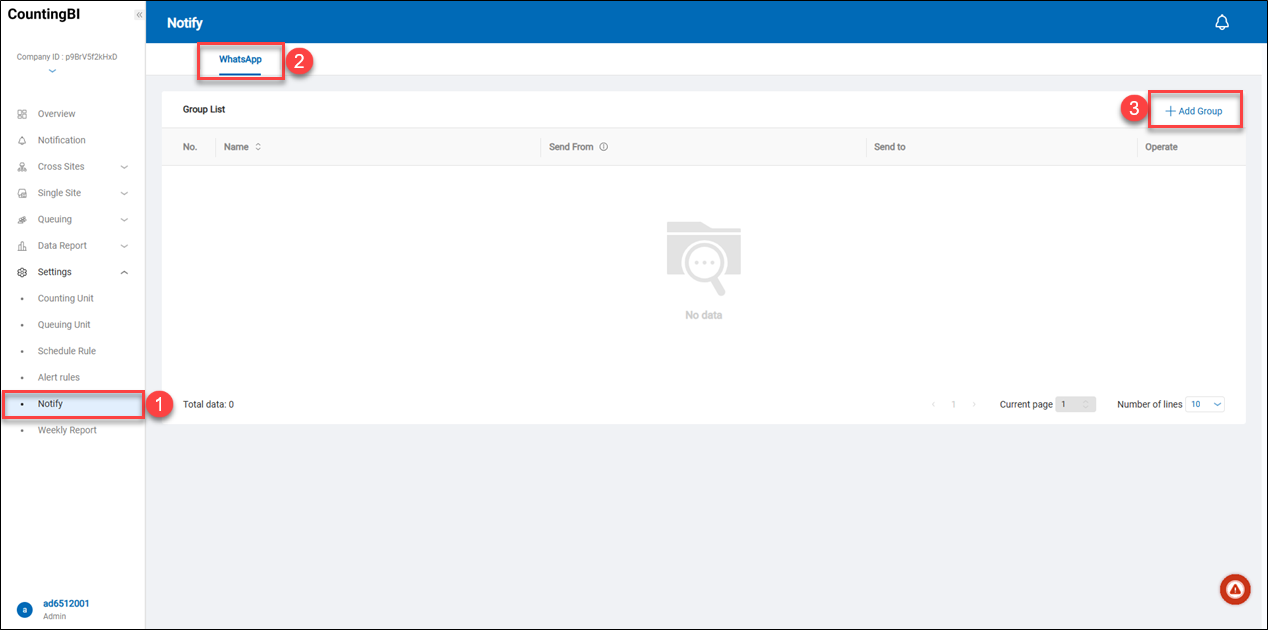Click the user avatar icon

tap(24, 609)
